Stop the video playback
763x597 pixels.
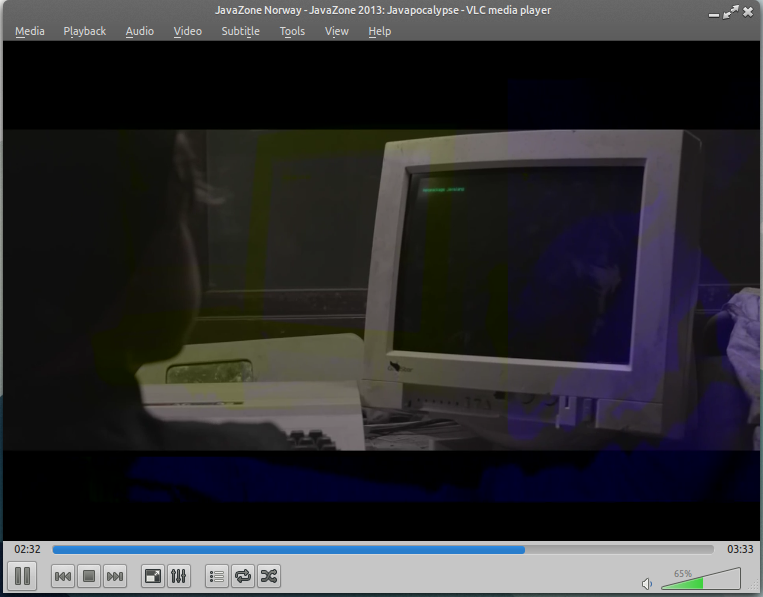[x=89, y=577]
